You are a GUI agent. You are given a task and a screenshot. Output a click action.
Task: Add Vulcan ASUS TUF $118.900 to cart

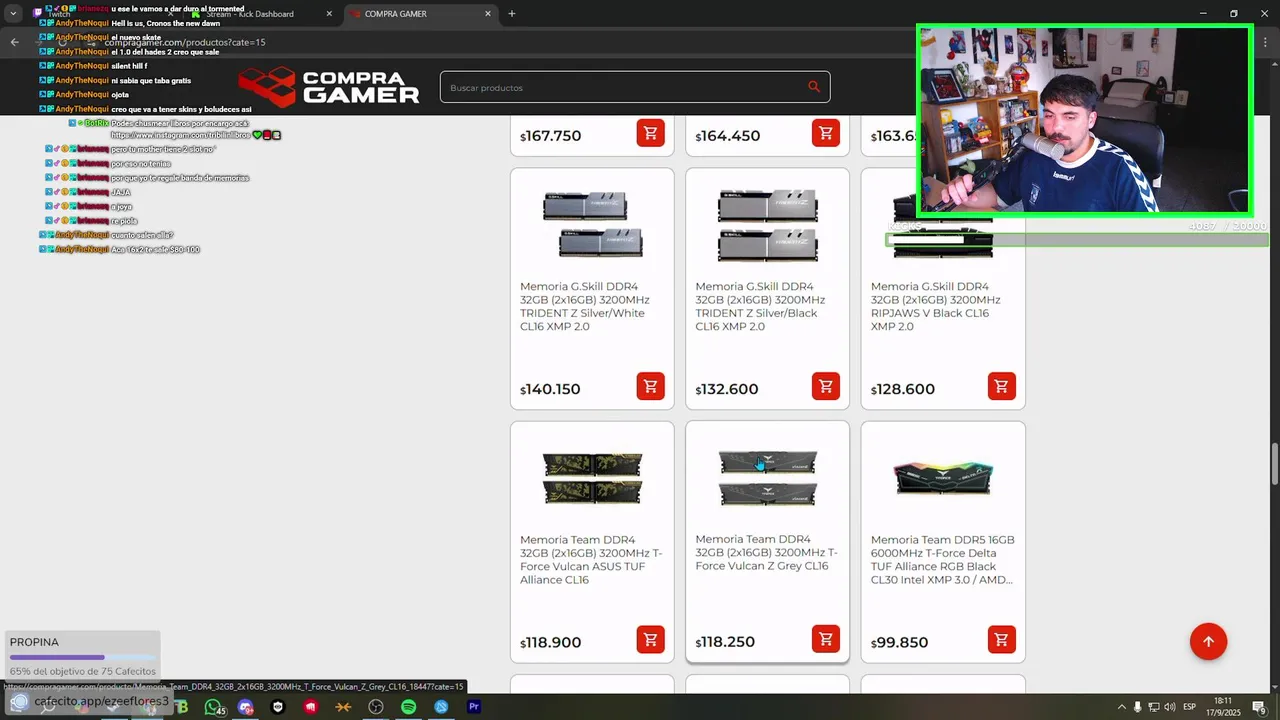point(650,639)
